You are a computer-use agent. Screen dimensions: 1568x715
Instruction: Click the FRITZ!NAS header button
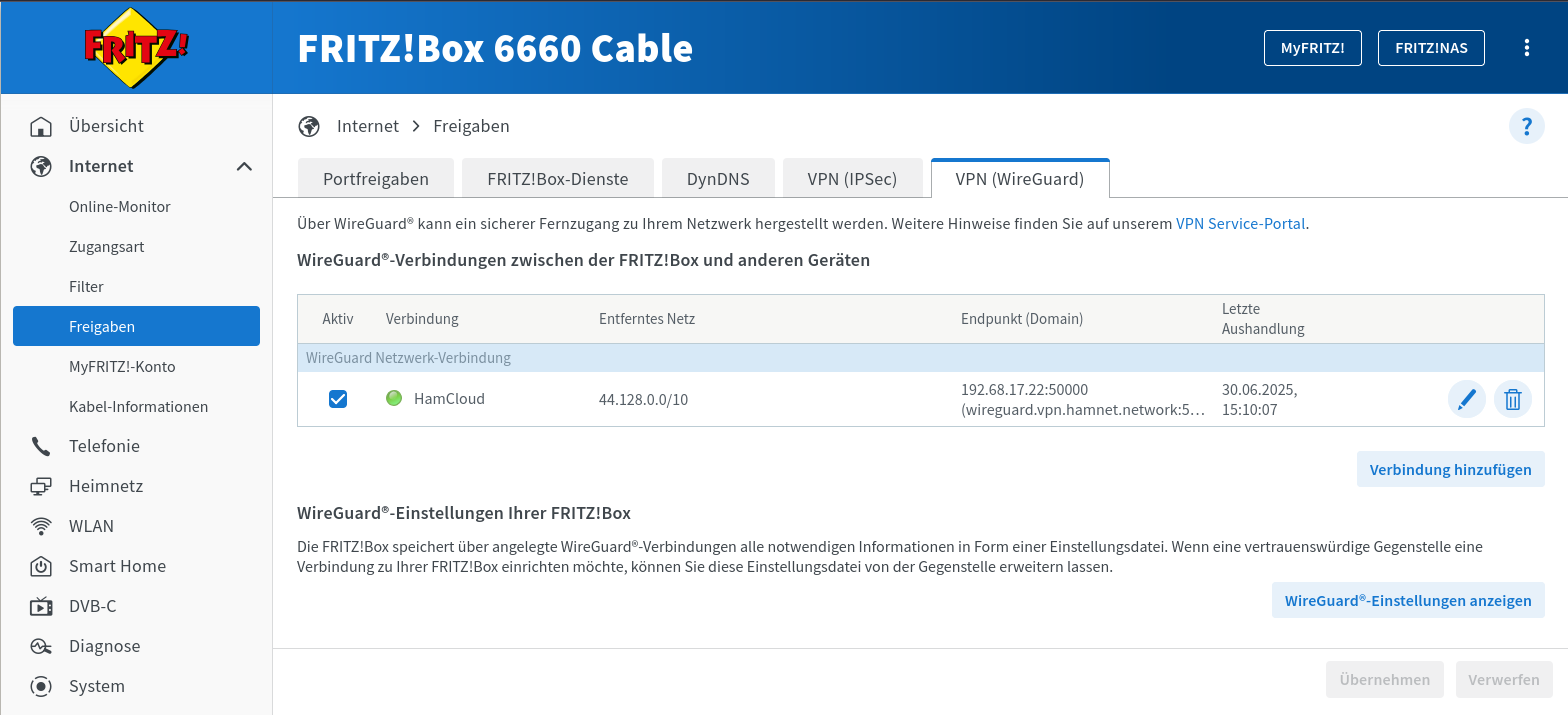click(1431, 48)
